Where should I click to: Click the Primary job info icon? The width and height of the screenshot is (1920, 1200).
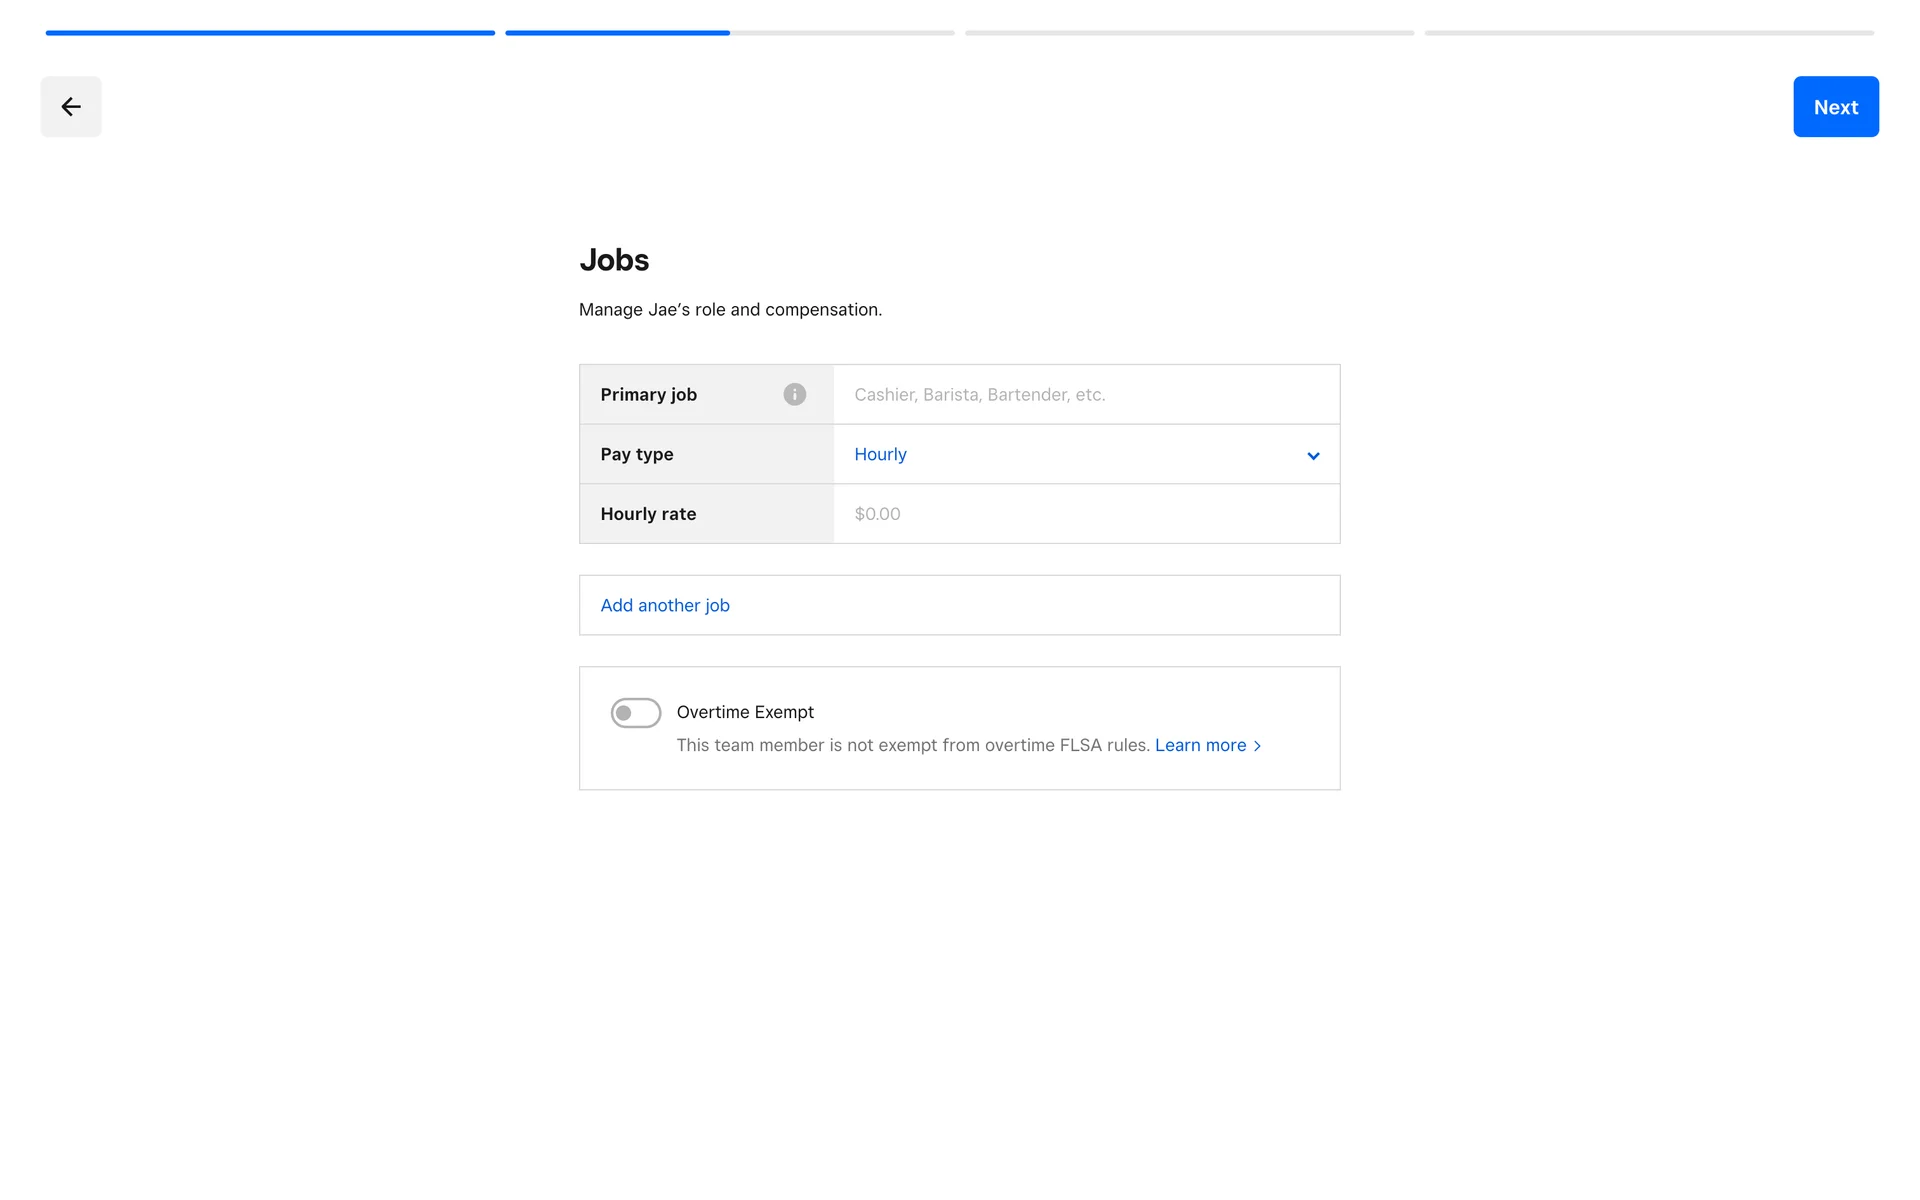pos(794,394)
